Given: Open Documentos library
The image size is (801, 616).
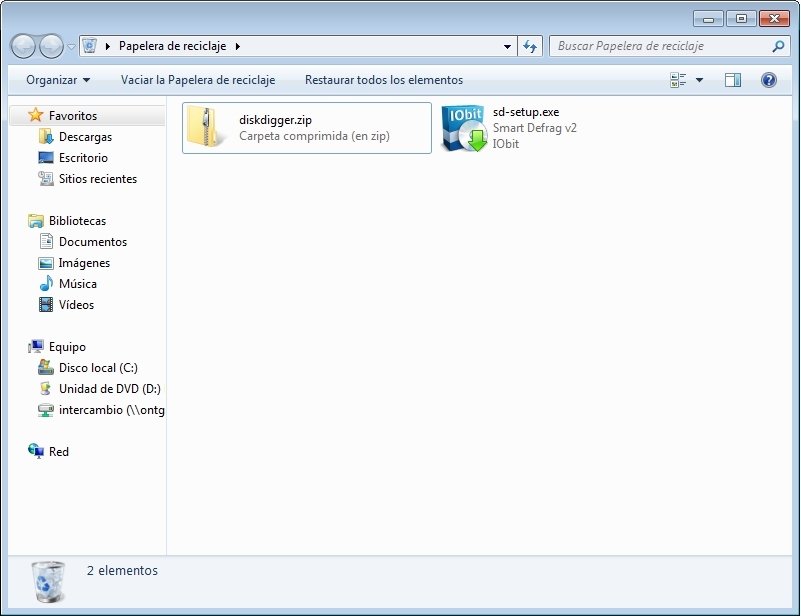Looking at the screenshot, I should pos(93,242).
